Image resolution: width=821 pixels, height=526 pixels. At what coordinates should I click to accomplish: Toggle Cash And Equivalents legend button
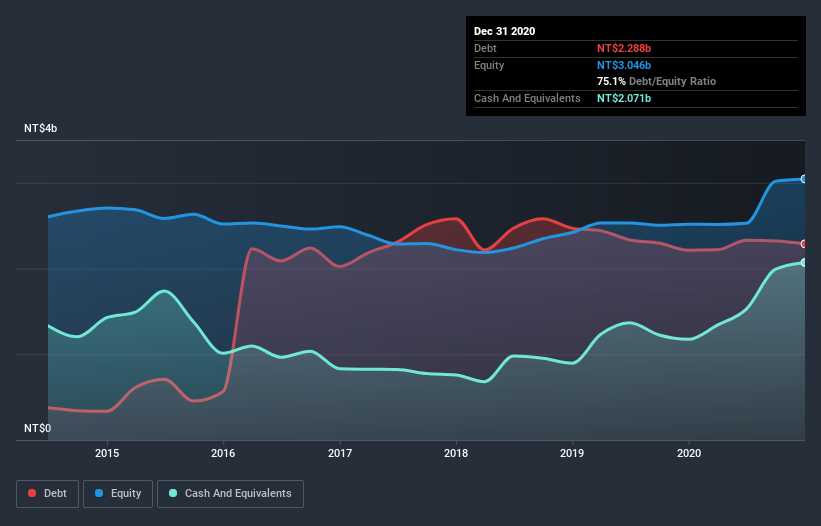pyautogui.click(x=230, y=494)
